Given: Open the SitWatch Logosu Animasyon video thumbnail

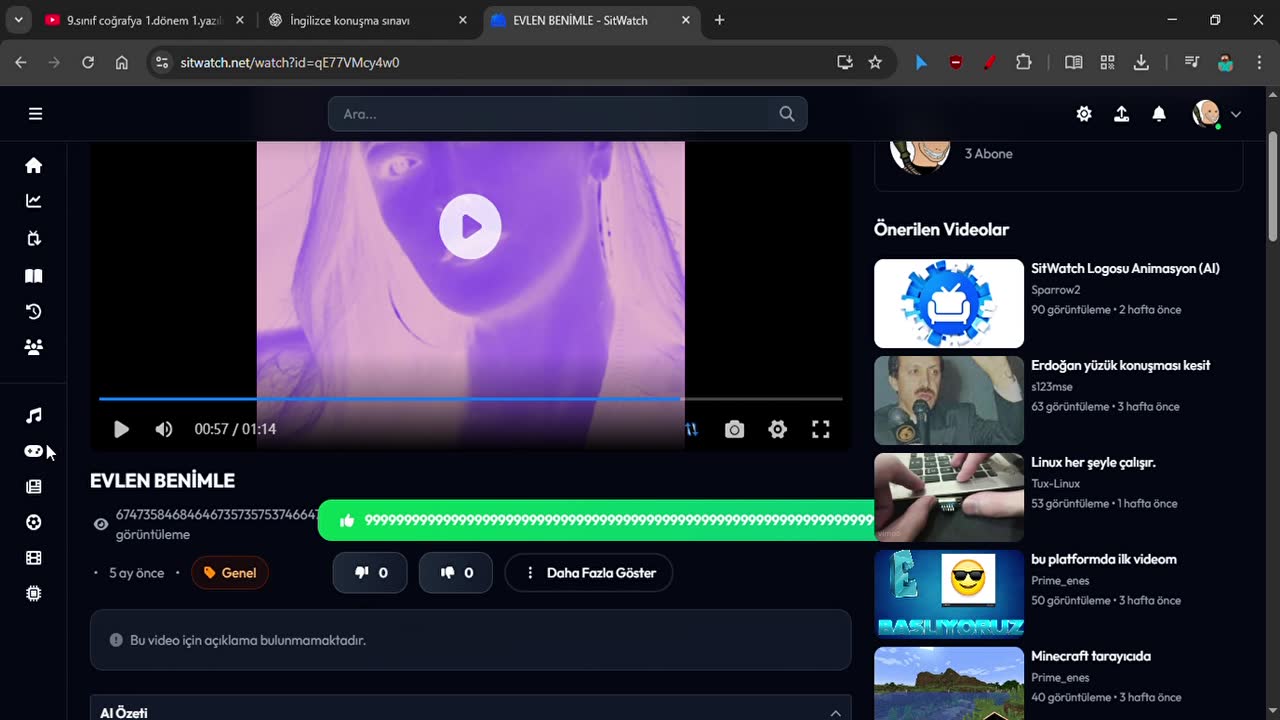Looking at the screenshot, I should click(x=948, y=303).
